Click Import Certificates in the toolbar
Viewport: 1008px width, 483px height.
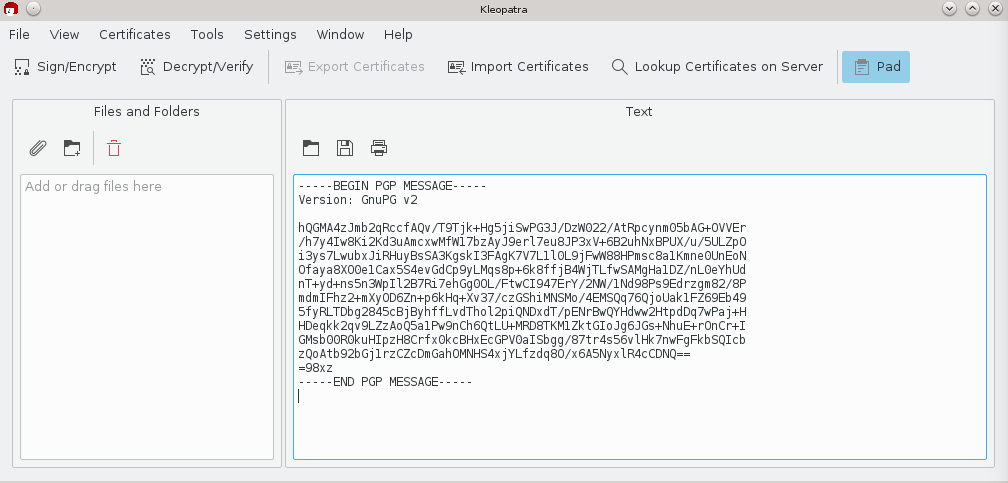[518, 67]
